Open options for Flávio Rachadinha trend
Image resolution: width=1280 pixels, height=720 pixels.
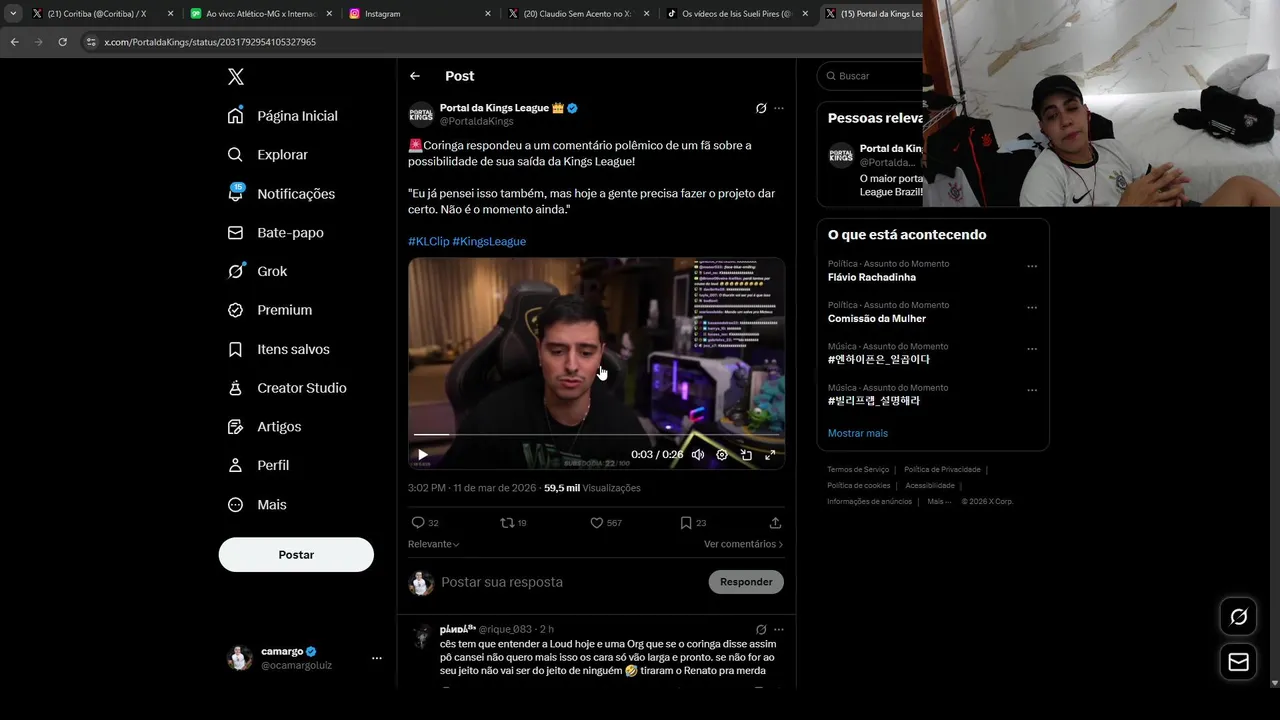pyautogui.click(x=1032, y=266)
